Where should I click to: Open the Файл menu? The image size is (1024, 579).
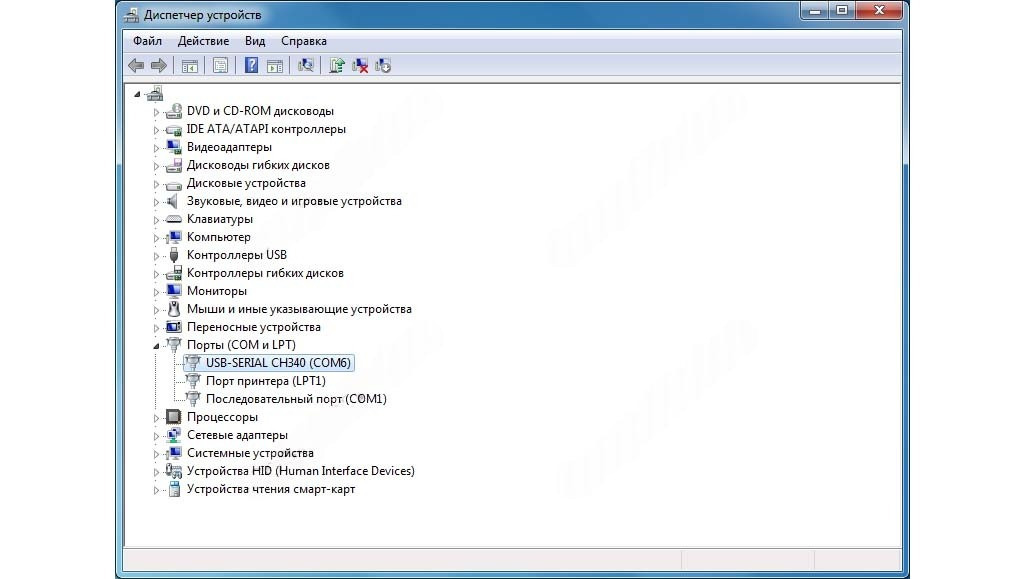(147, 41)
